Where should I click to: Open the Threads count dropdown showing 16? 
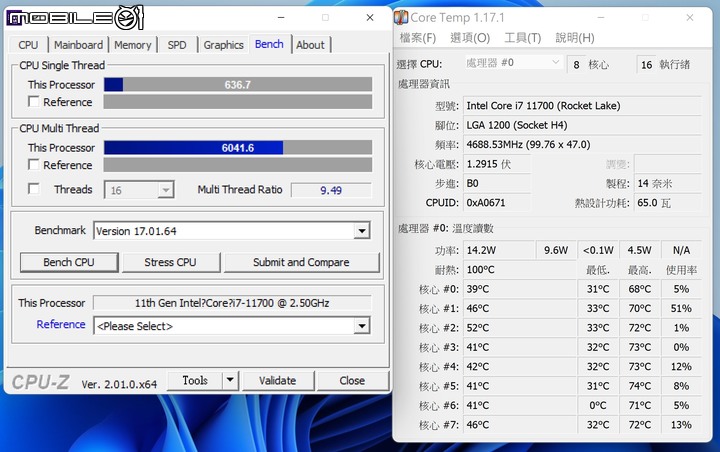pos(139,190)
